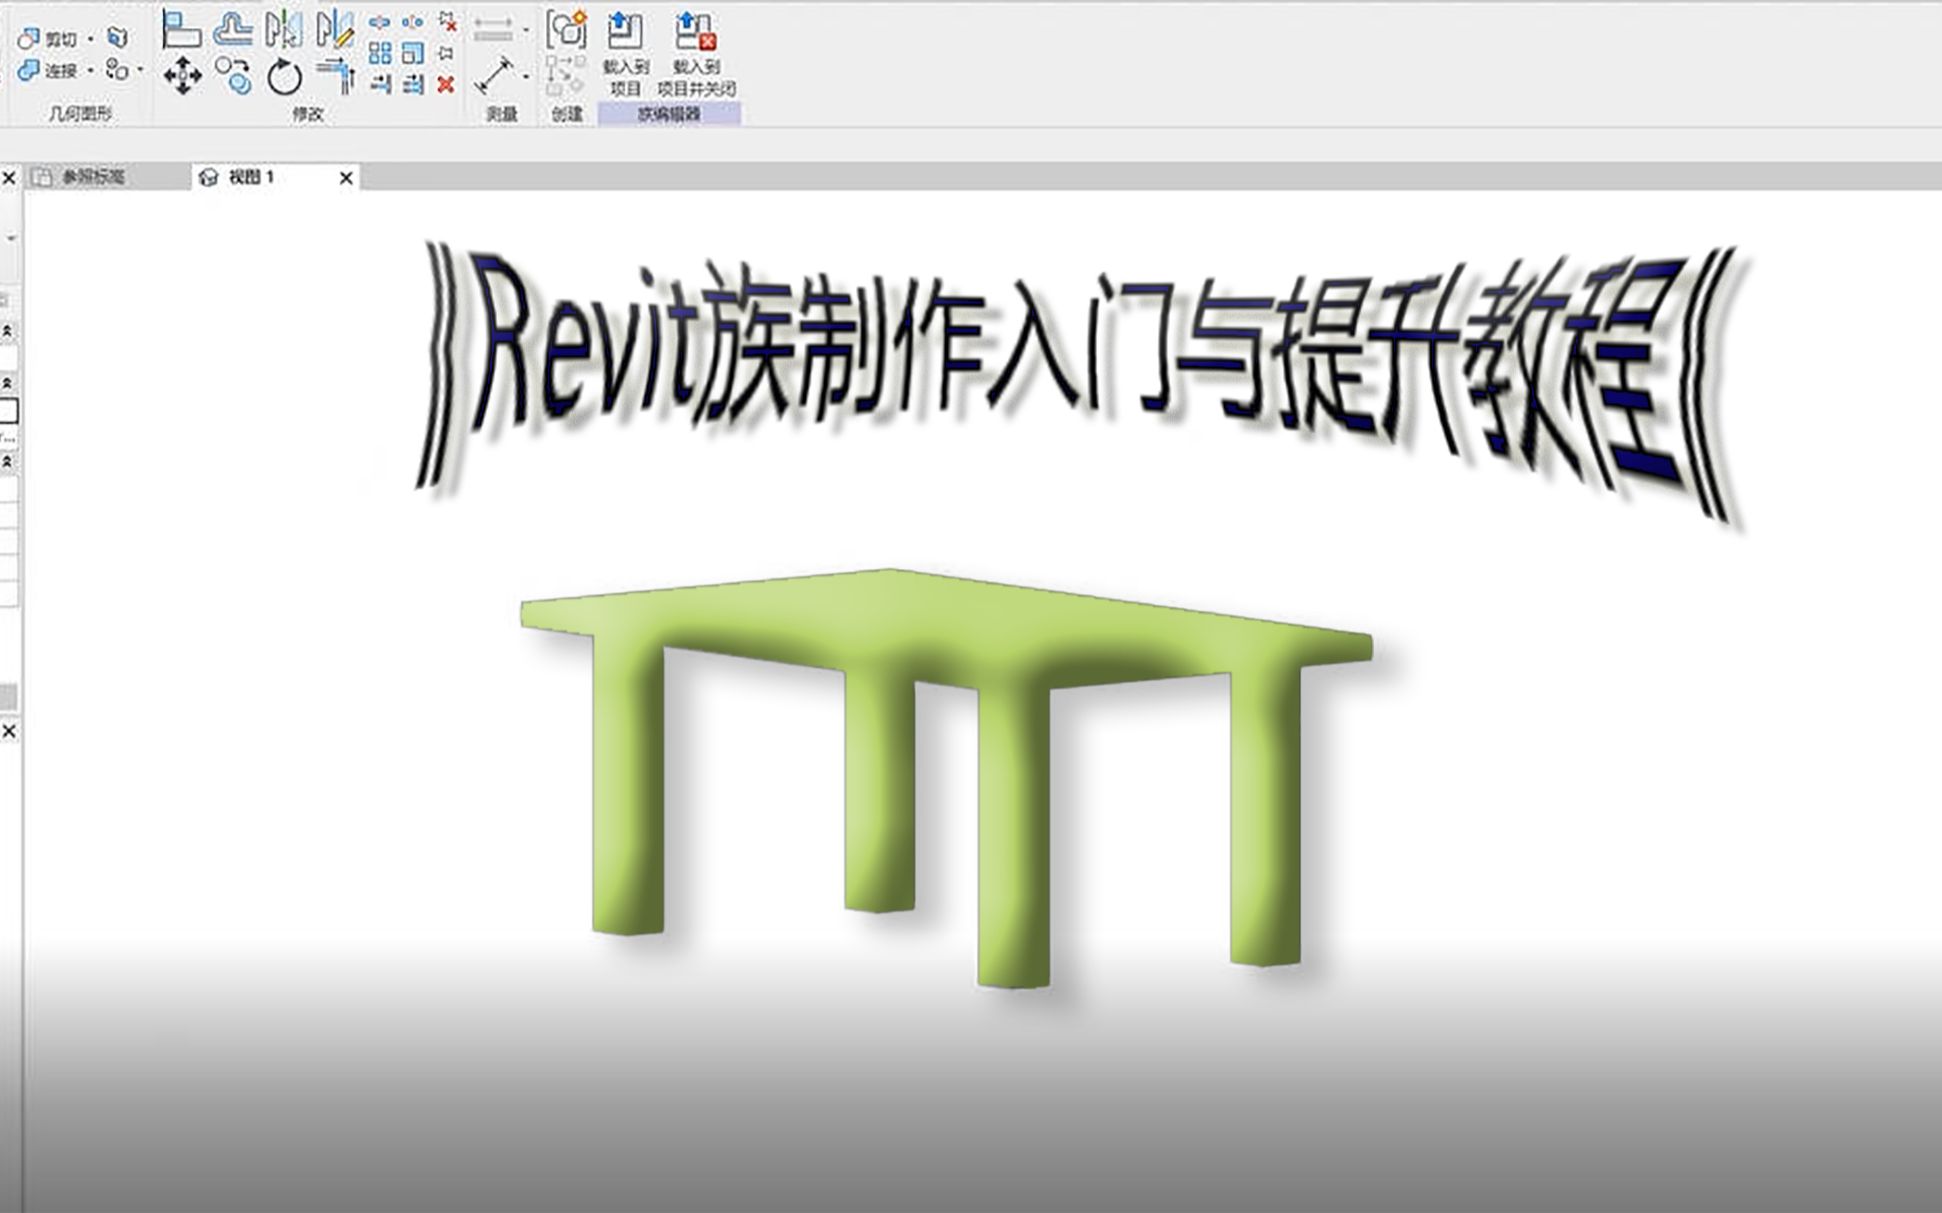Open the 剪切 (Cut) dropdown arrow
Image resolution: width=1942 pixels, height=1213 pixels.
pyautogui.click(x=90, y=39)
